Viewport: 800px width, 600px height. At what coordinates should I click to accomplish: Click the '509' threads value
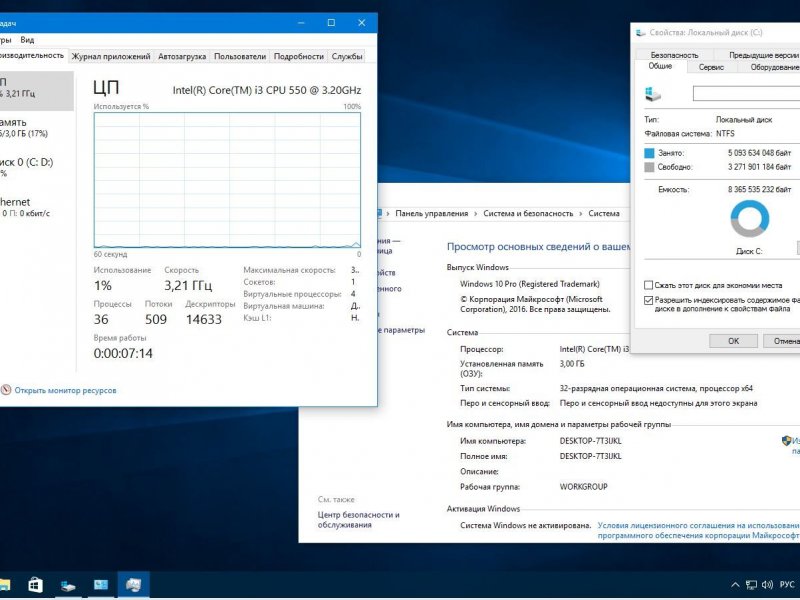point(156,319)
